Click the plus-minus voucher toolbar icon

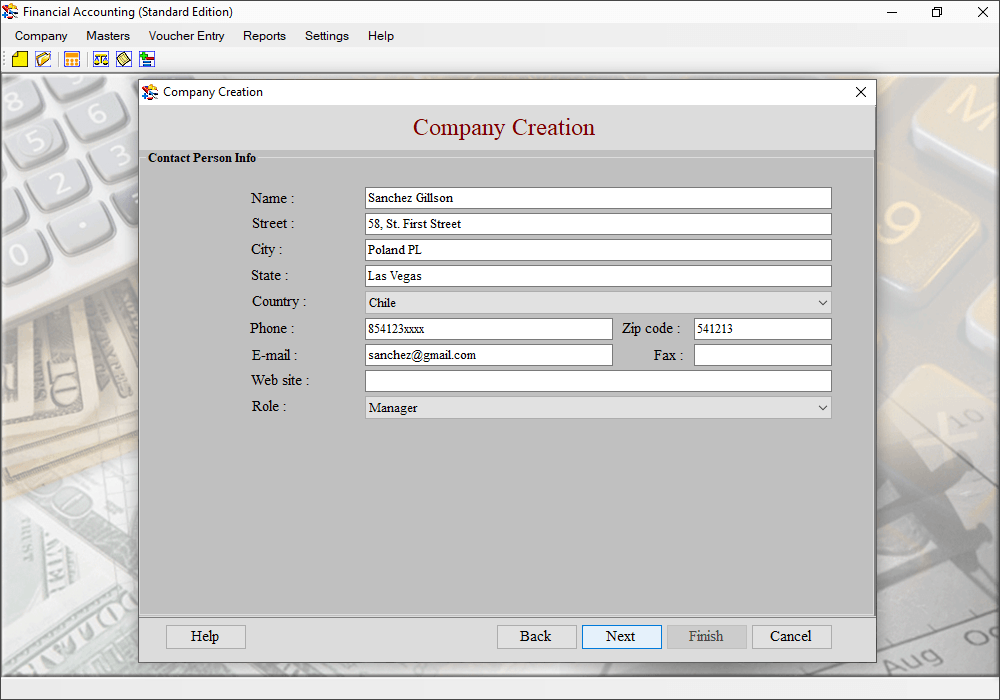pyautogui.click(x=147, y=59)
